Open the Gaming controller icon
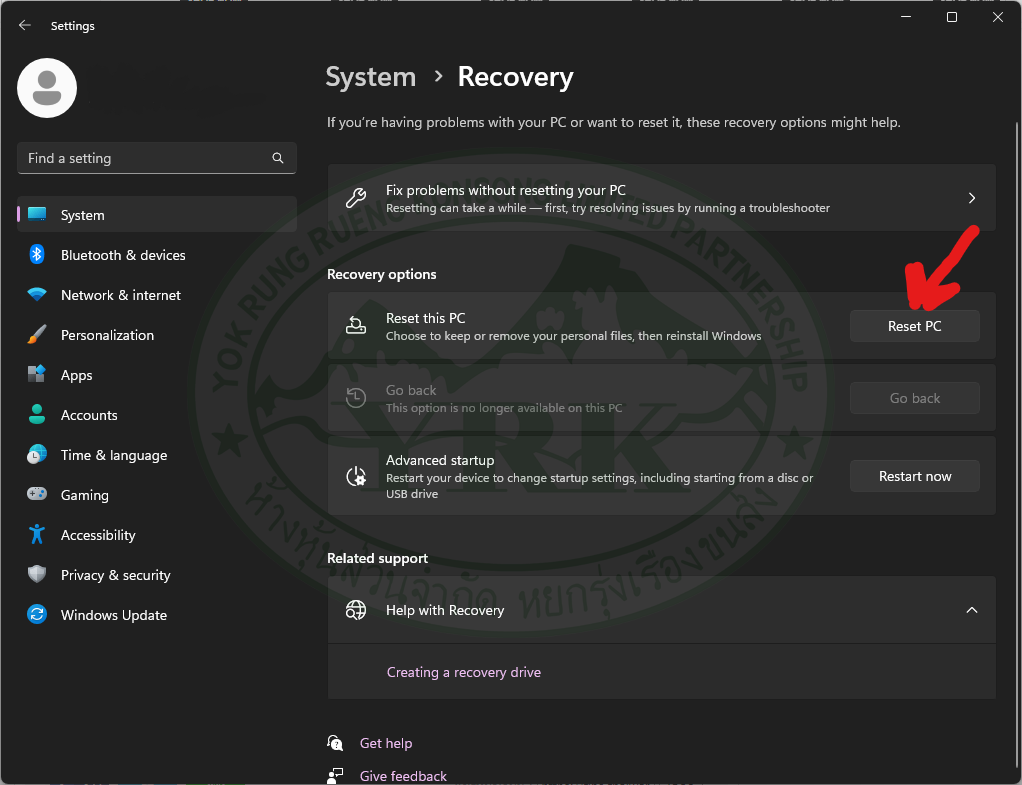Viewport: 1022px width, 785px height. click(x=37, y=494)
